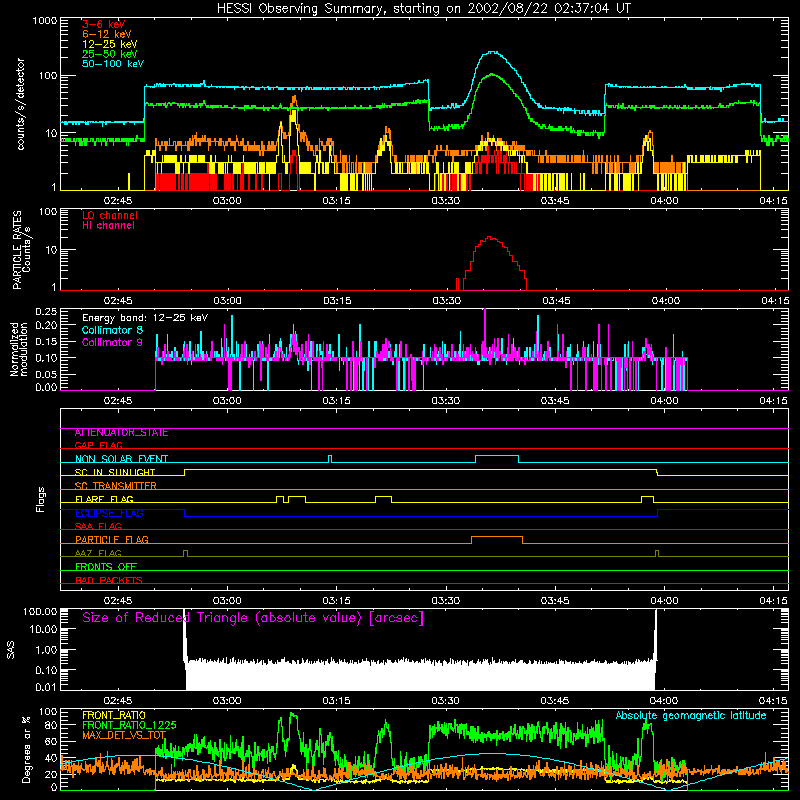The height and width of the screenshot is (800, 800).
Task: Click the GAP_FLAG label
Action: 98,445
